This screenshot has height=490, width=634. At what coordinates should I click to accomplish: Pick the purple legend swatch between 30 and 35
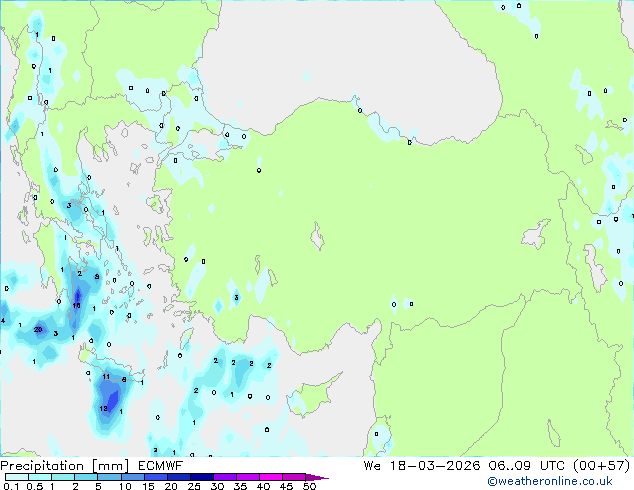tap(225, 477)
